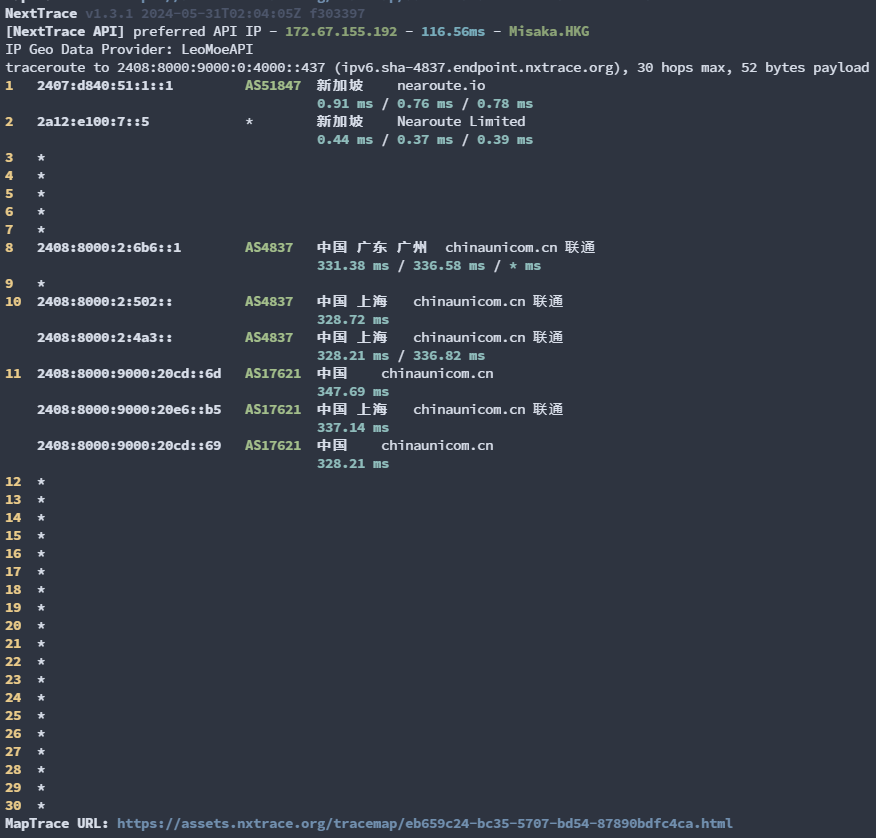Click the 336.58 ms latency on hop 8
This screenshot has height=838, width=876.
tap(449, 265)
